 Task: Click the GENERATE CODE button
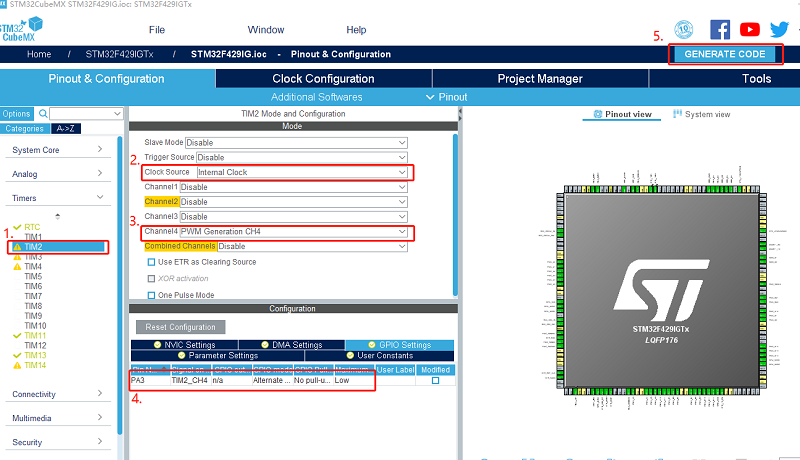point(724,53)
